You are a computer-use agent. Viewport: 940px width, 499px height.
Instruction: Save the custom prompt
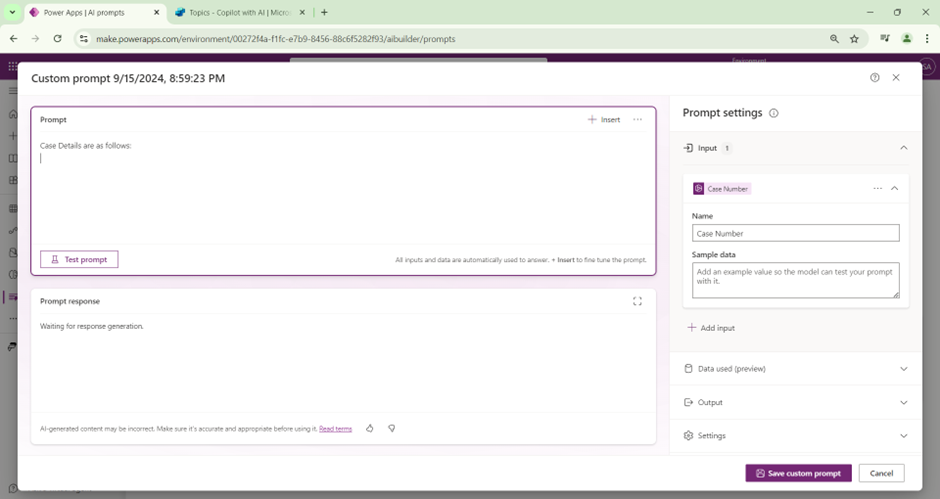pos(798,473)
